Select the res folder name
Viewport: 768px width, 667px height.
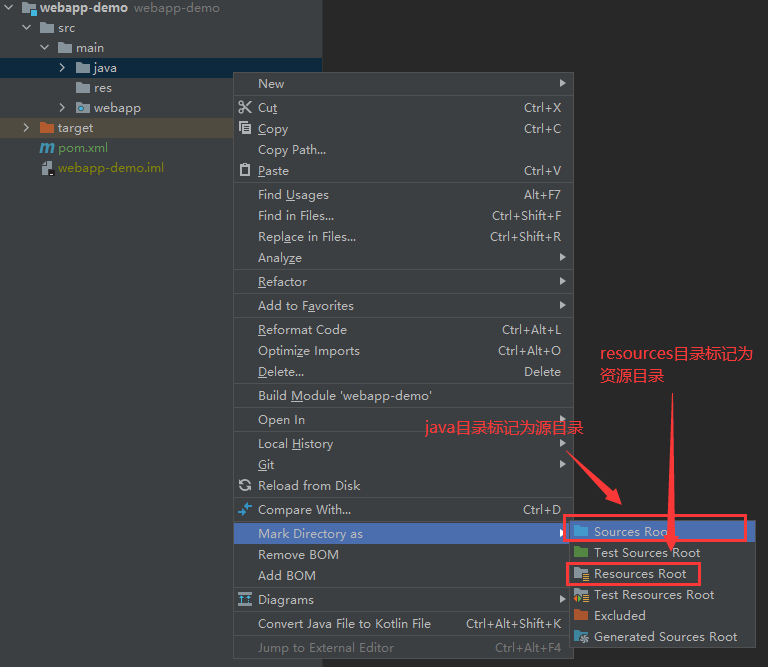point(103,88)
